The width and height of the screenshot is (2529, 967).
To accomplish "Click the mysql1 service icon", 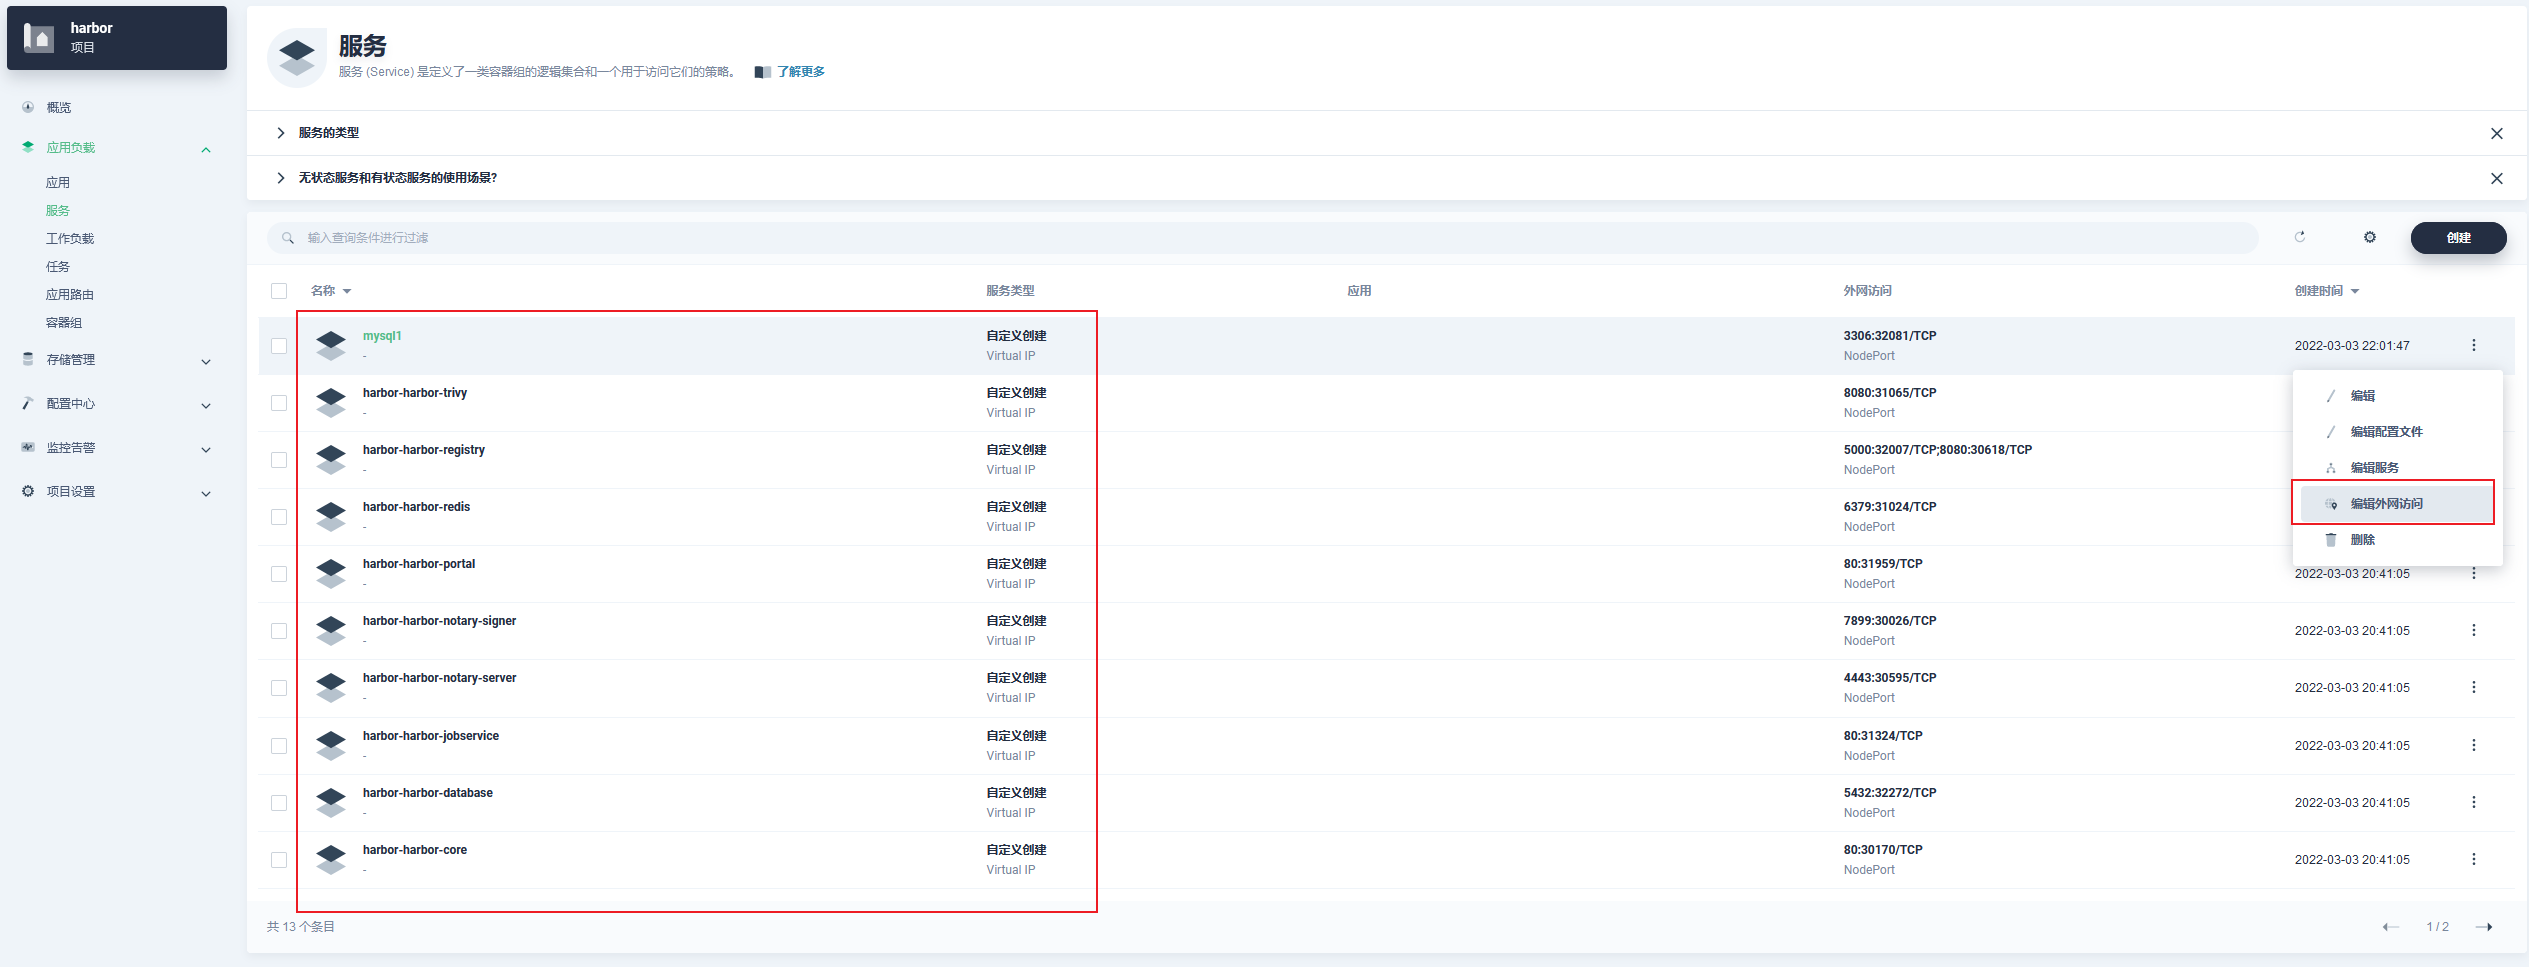I will [x=331, y=345].
